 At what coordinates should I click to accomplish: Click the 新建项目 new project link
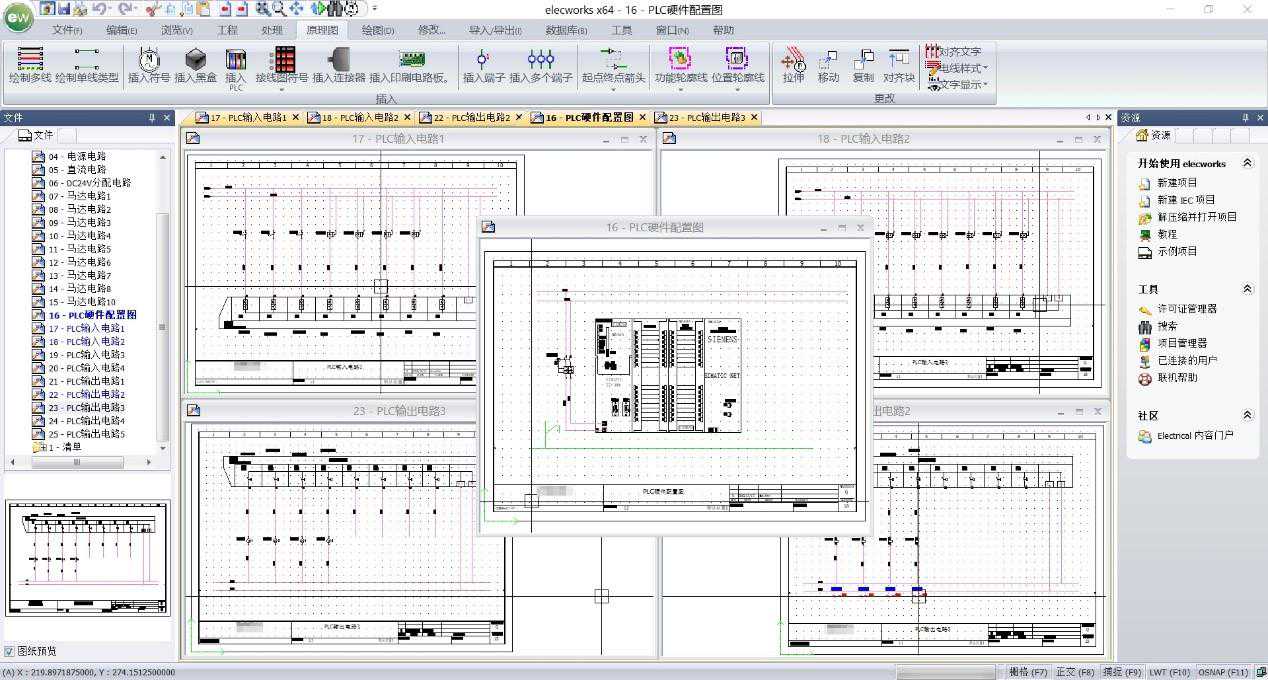pyautogui.click(x=1176, y=183)
